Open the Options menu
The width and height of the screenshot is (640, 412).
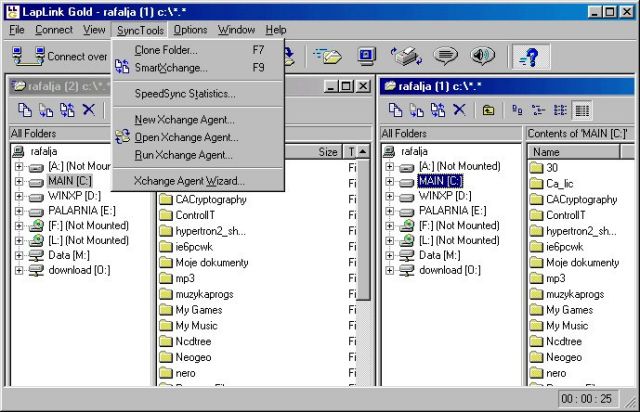tap(190, 30)
